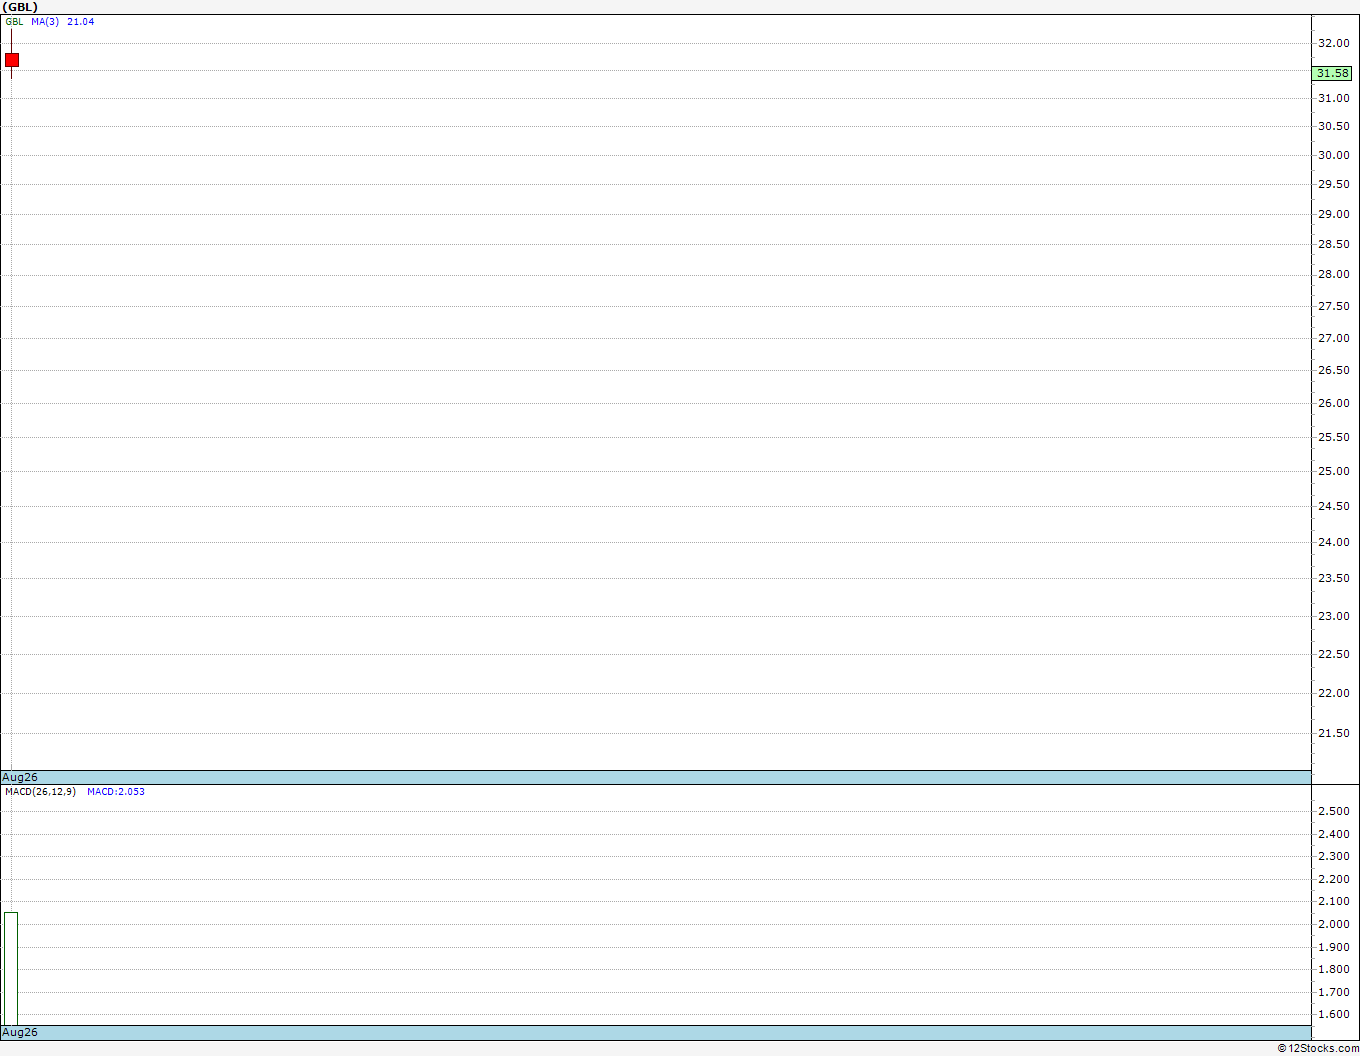Click the GBL ticker legend label
The image size is (1360, 1056).
(15, 21)
